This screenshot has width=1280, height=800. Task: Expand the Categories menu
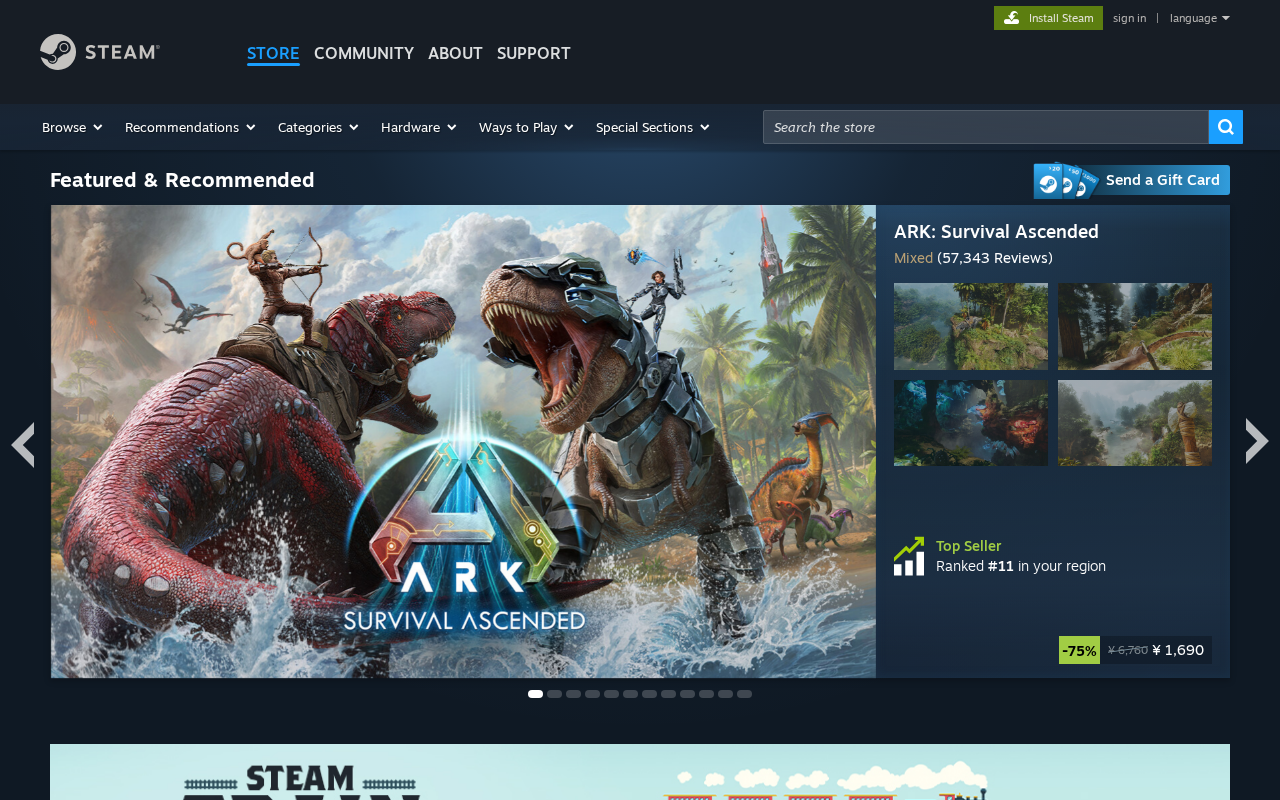(x=318, y=127)
